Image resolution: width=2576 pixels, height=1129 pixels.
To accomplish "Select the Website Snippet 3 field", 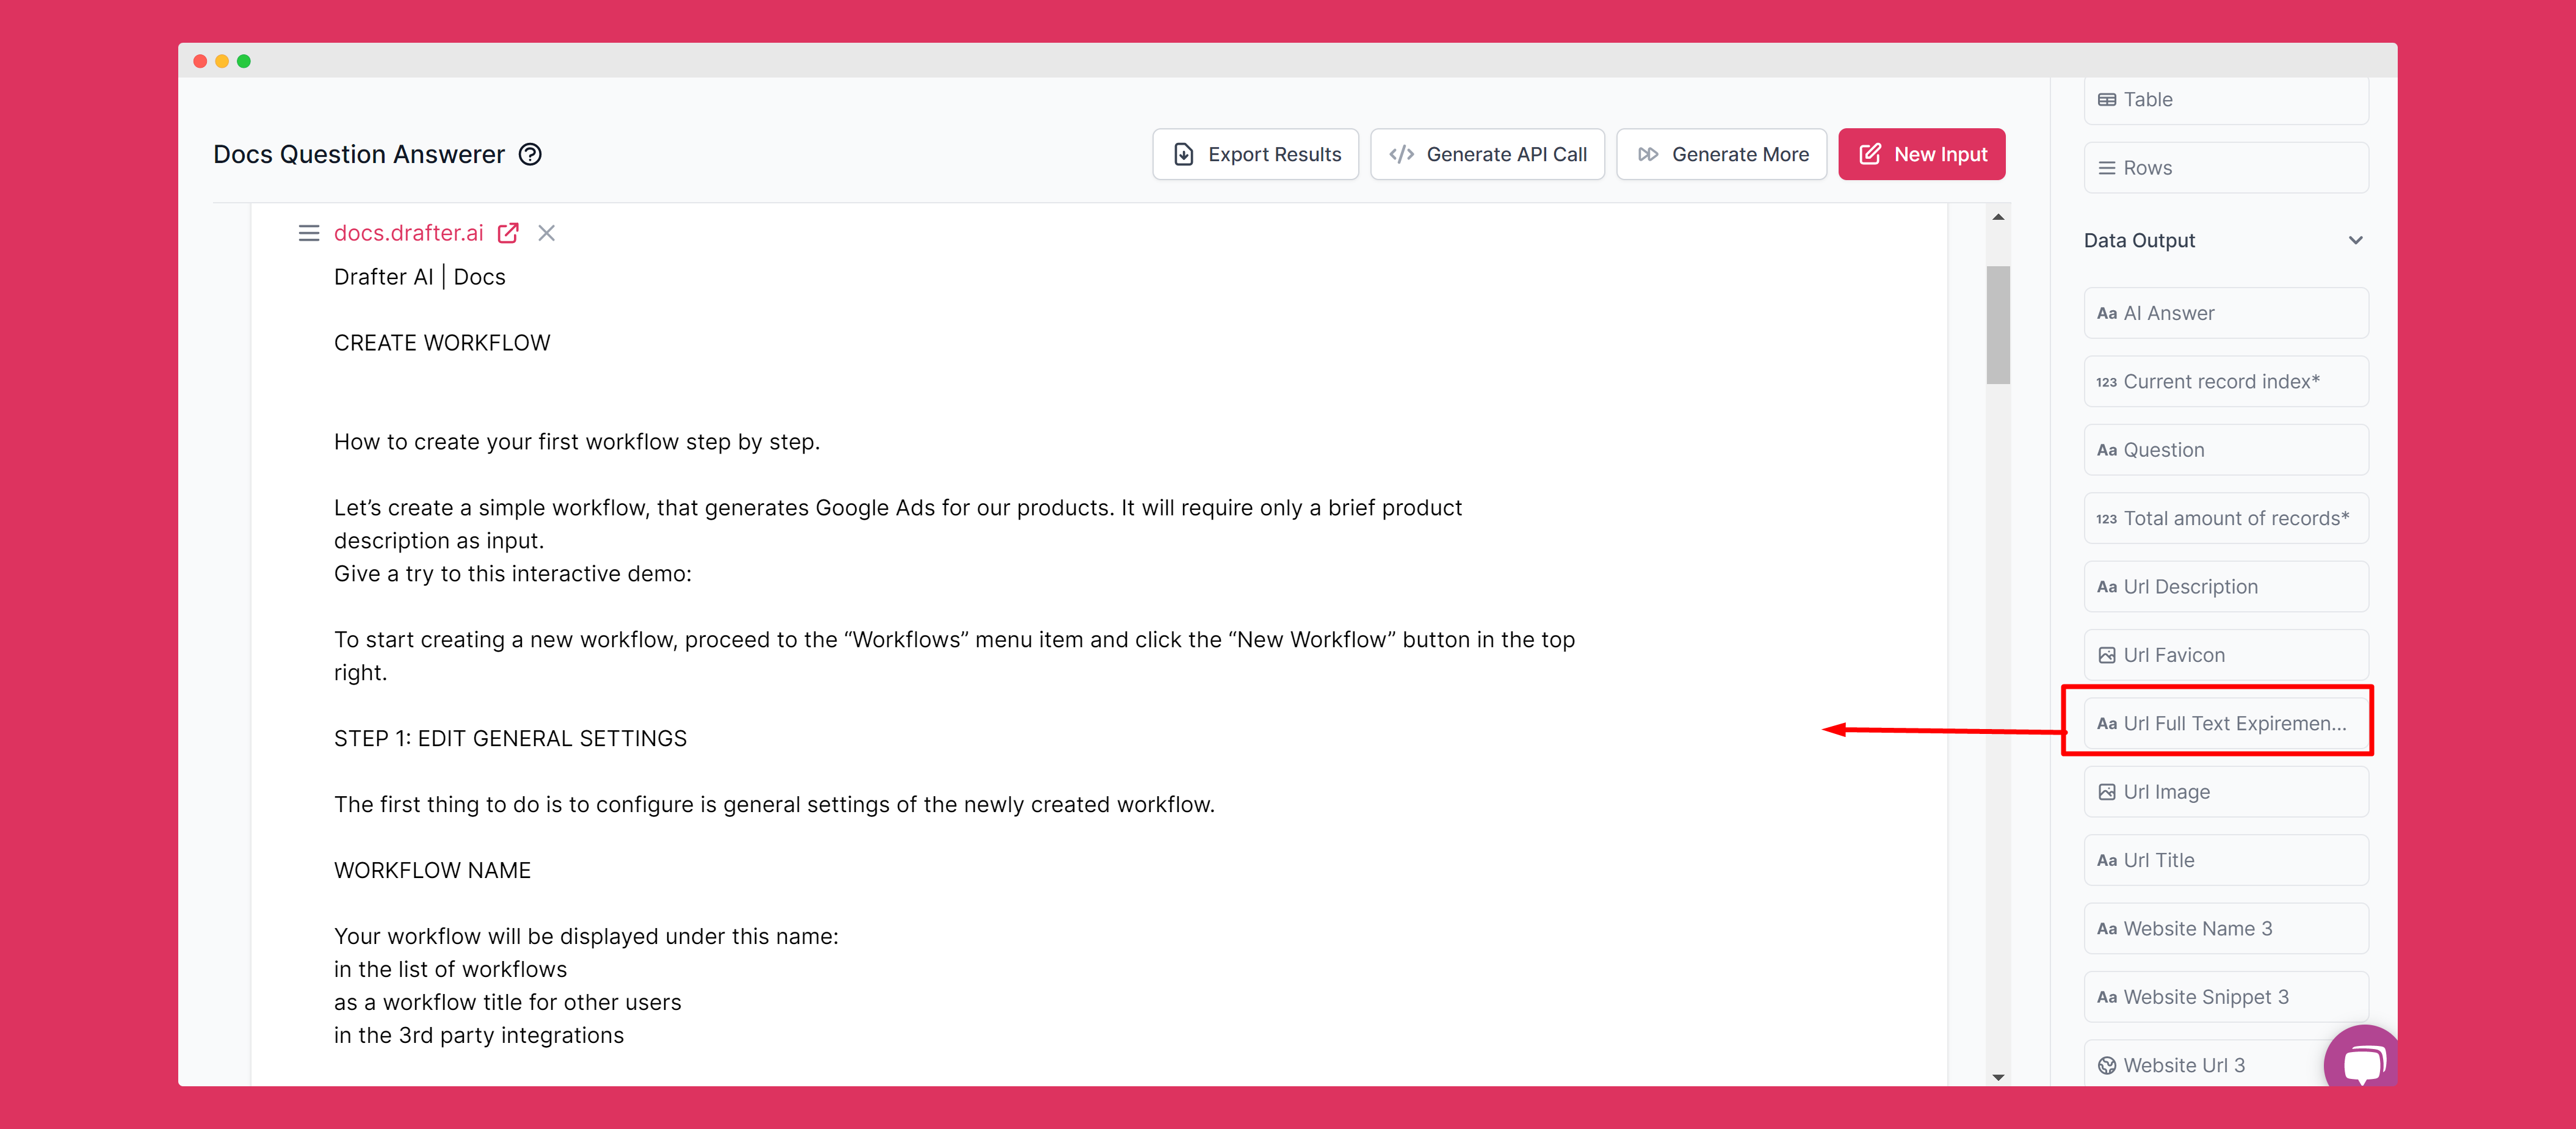I will (2226, 997).
